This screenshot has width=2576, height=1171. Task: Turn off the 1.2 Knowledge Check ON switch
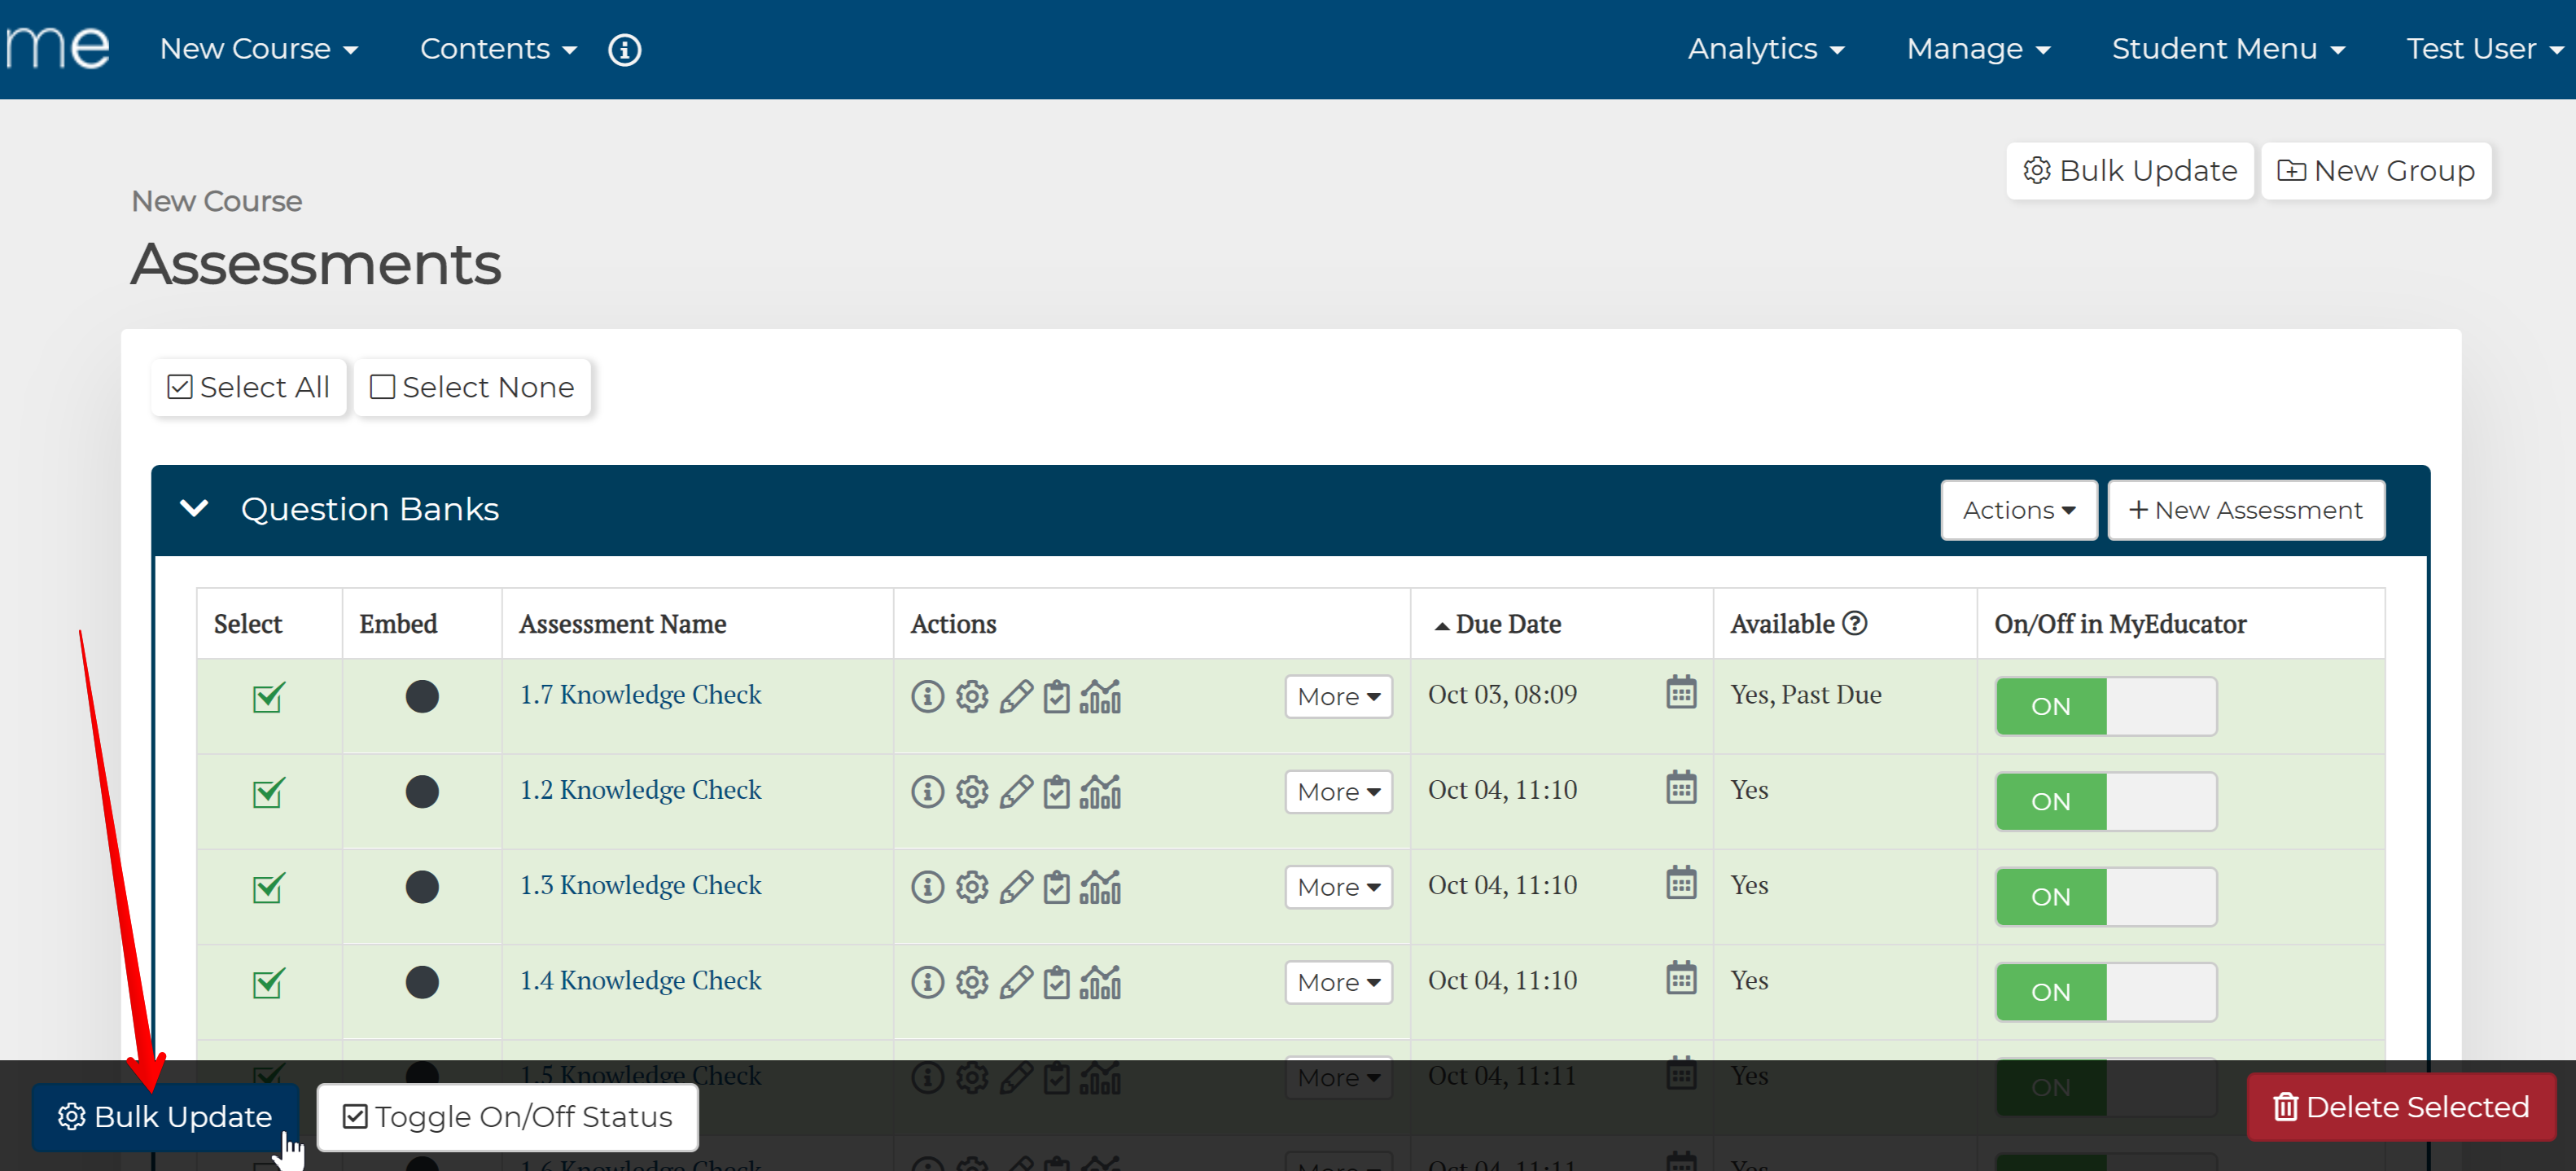pos(2105,801)
